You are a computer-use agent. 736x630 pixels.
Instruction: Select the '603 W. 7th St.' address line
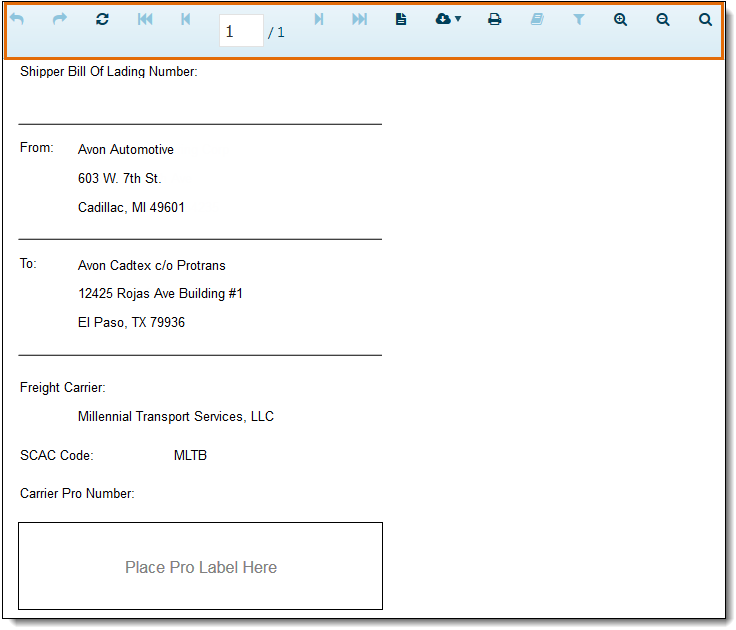click(120, 178)
